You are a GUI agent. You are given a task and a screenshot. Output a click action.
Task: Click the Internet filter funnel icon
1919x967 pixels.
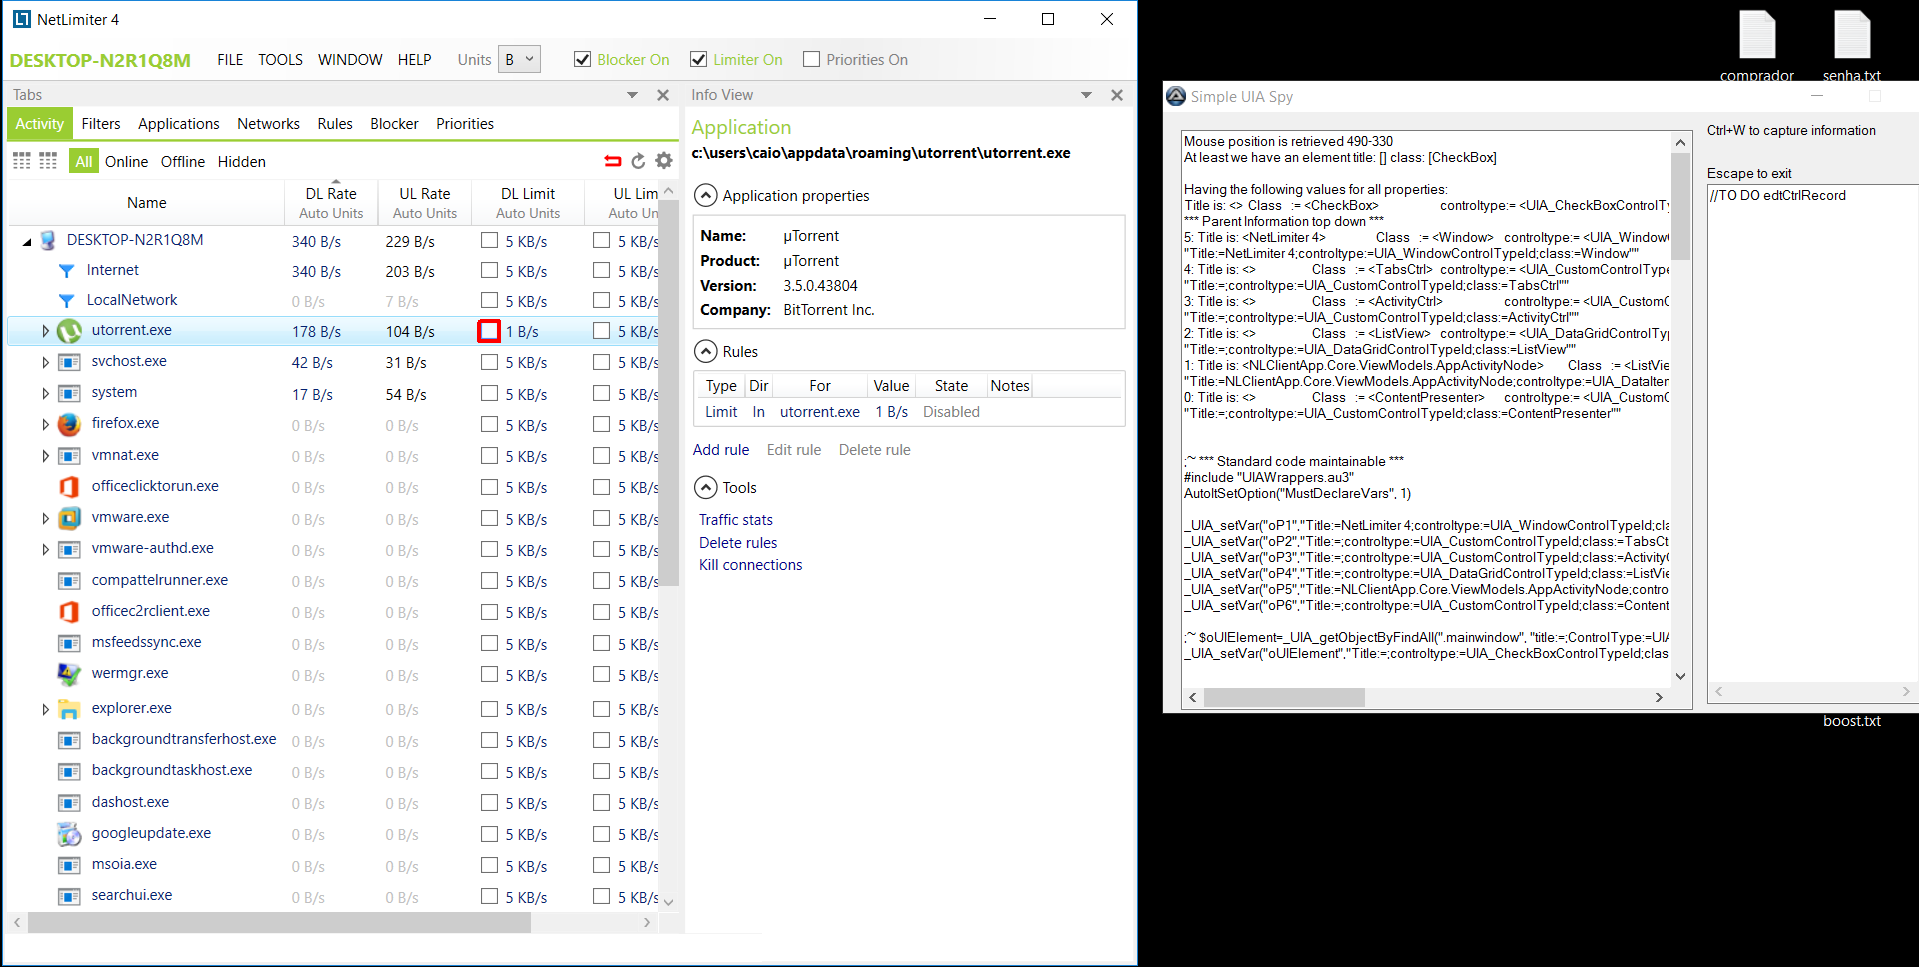(x=66, y=271)
